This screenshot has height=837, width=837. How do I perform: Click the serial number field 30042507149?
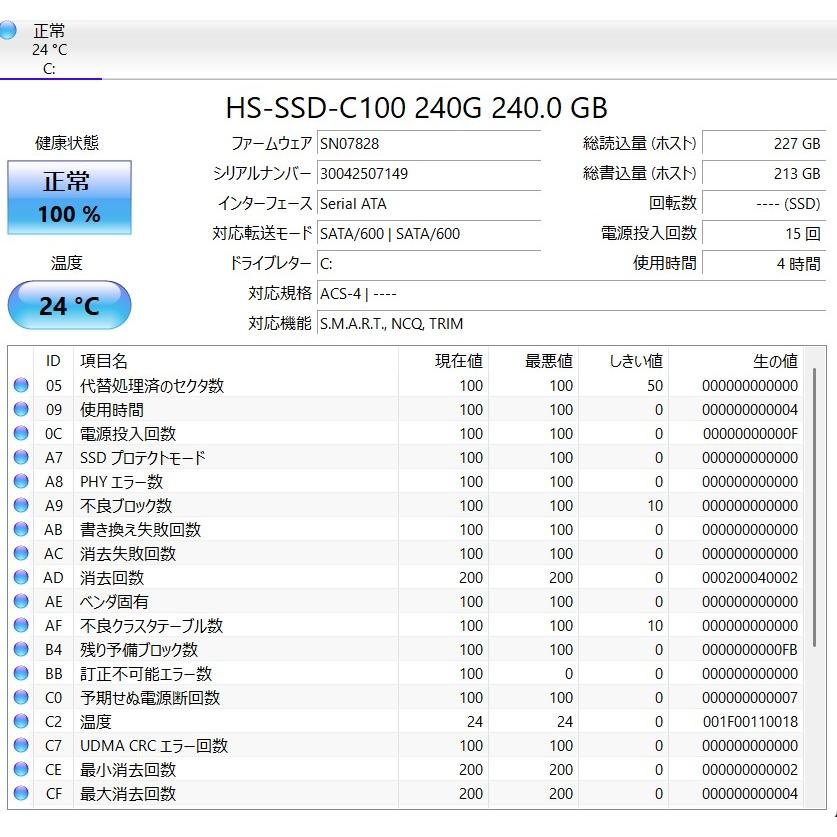(x=429, y=173)
